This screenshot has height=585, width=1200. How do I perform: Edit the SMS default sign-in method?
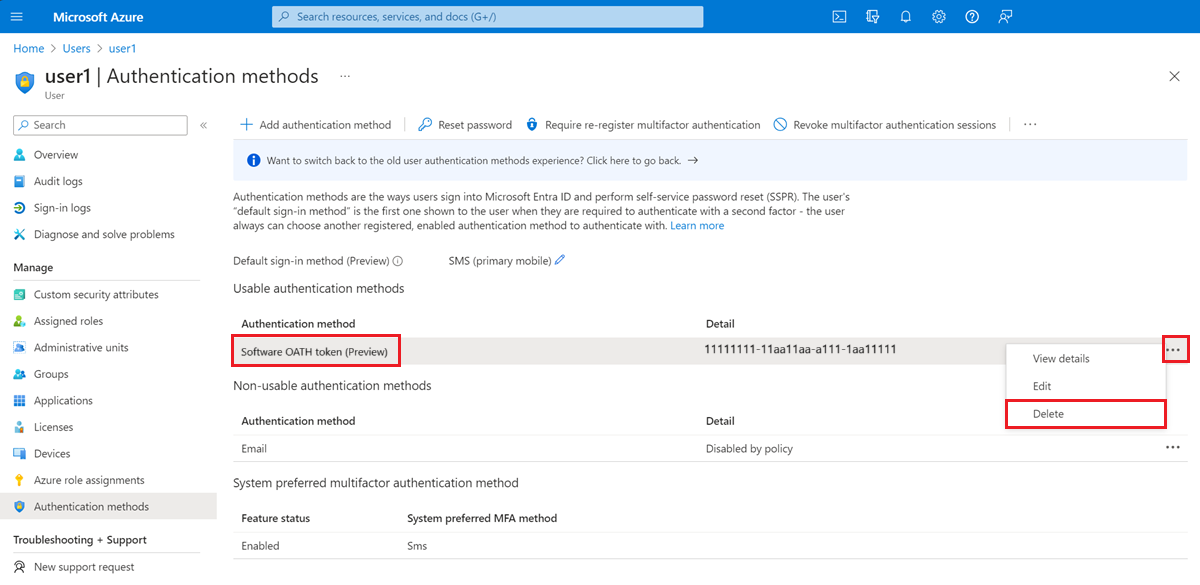click(x=558, y=260)
